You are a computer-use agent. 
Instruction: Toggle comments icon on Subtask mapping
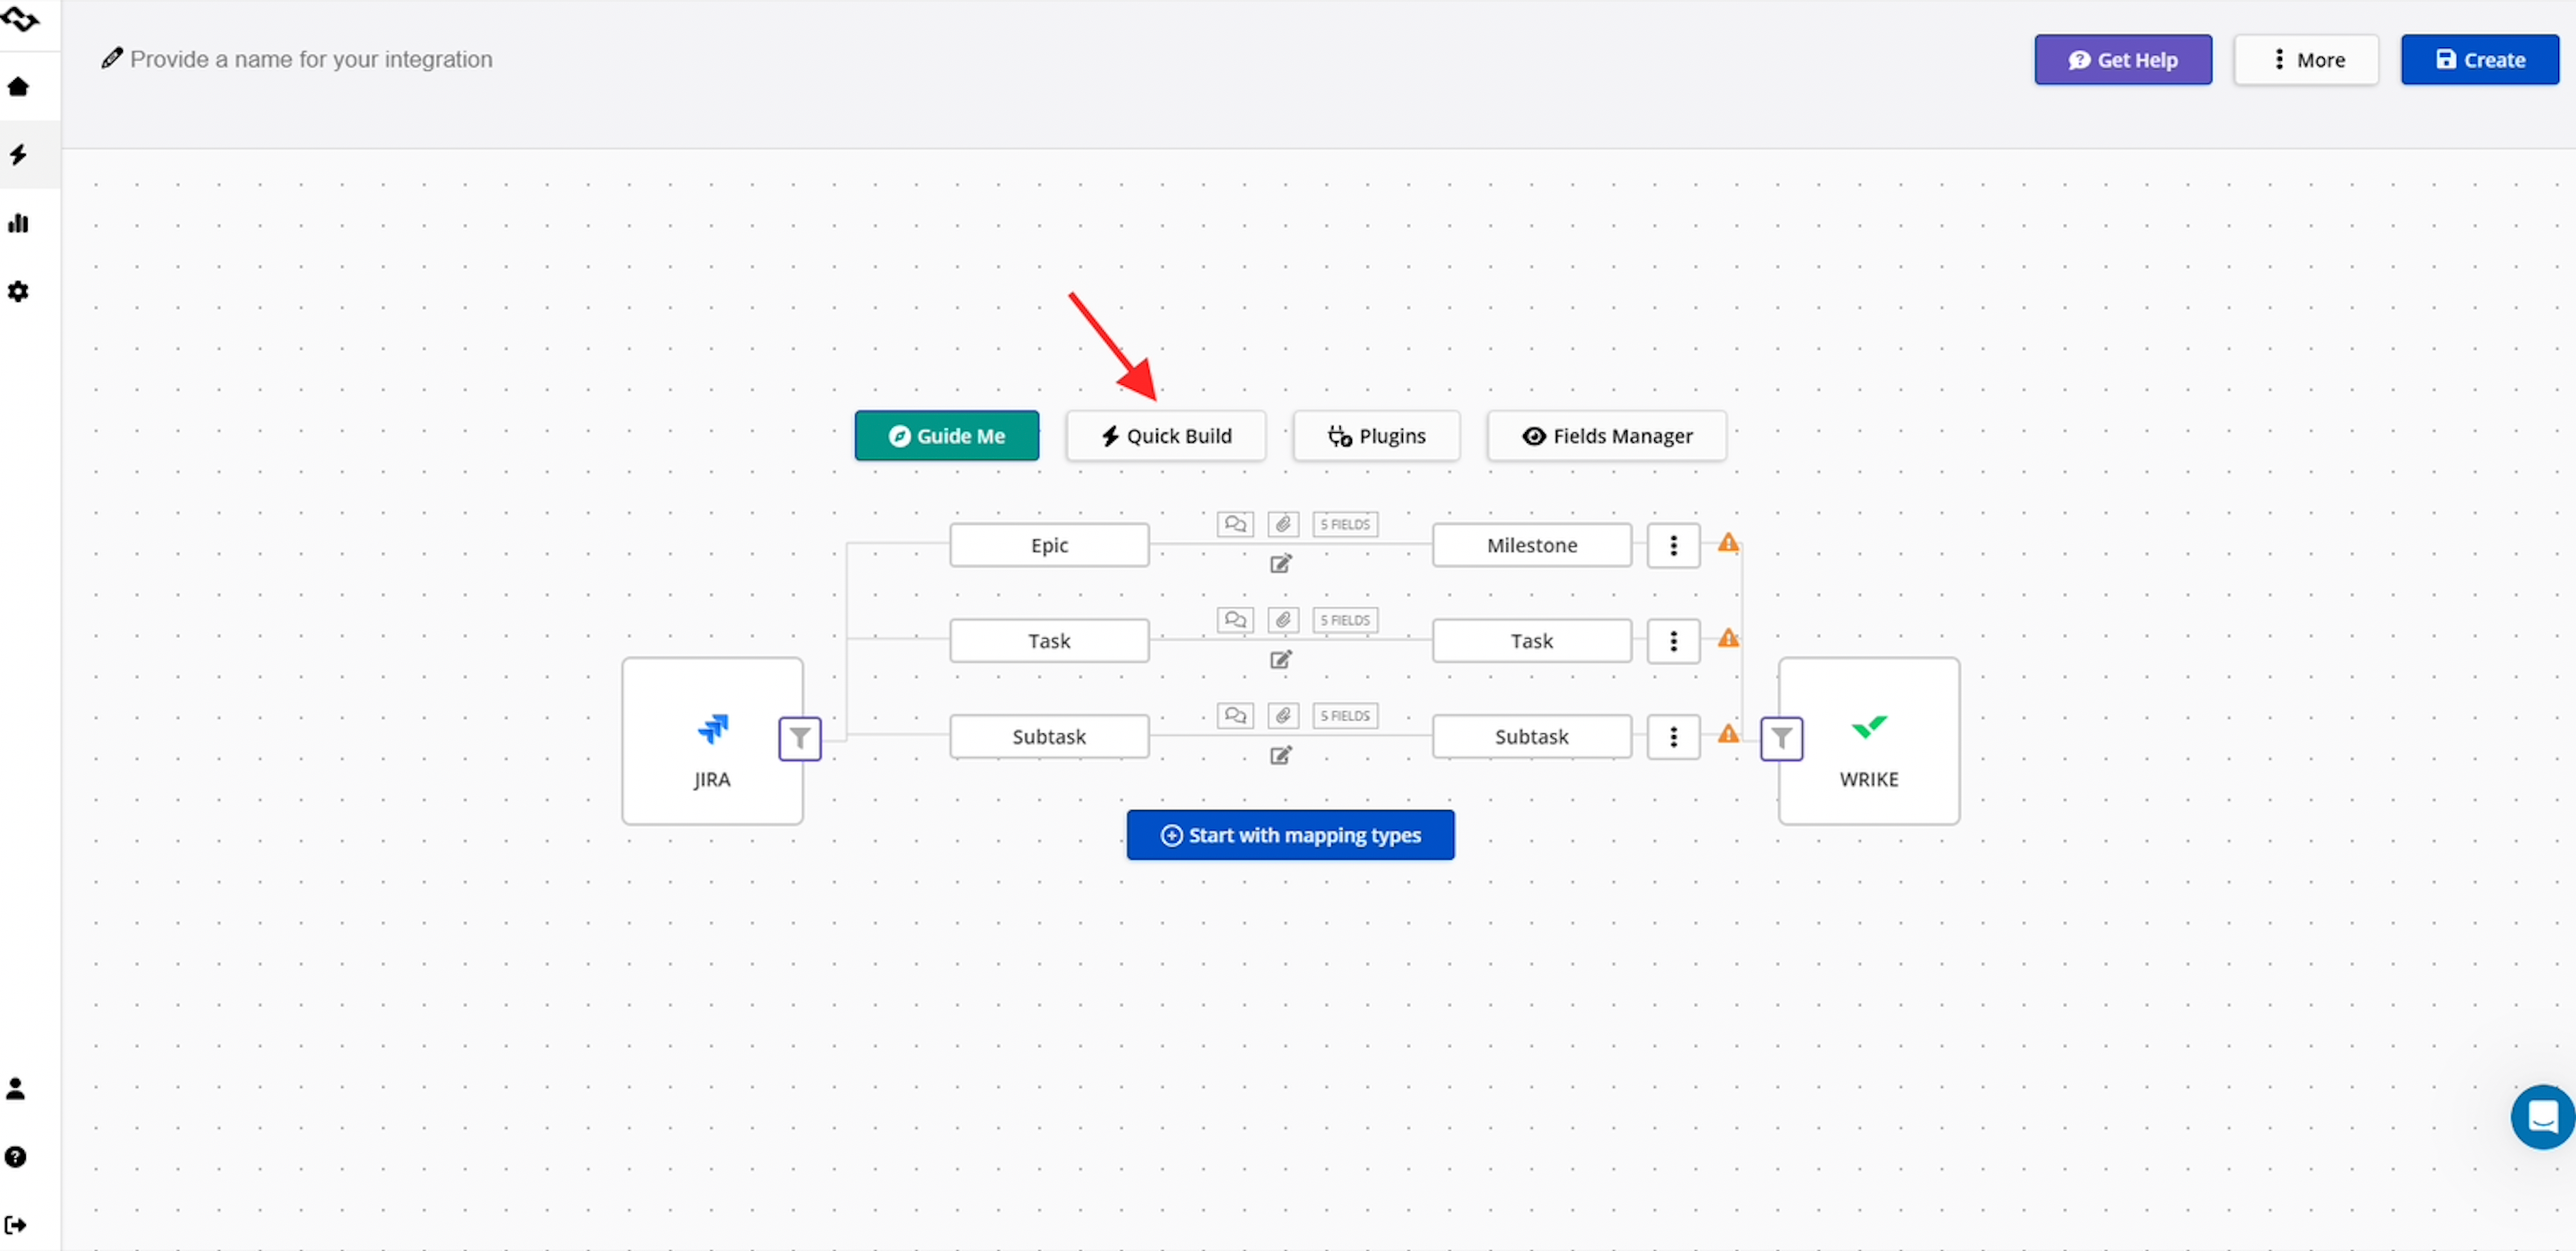pyautogui.click(x=1235, y=716)
